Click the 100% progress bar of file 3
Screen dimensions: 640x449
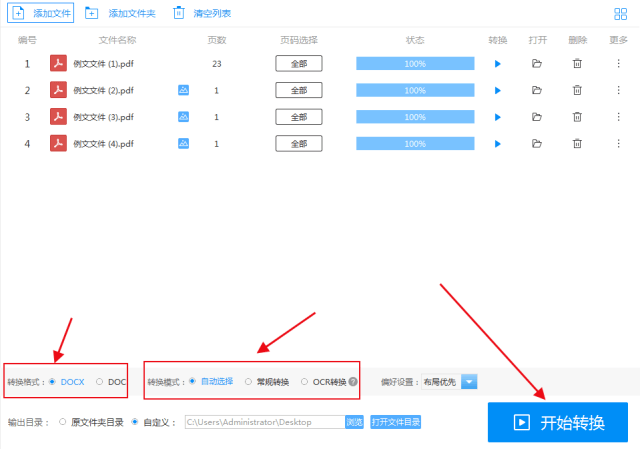point(415,117)
